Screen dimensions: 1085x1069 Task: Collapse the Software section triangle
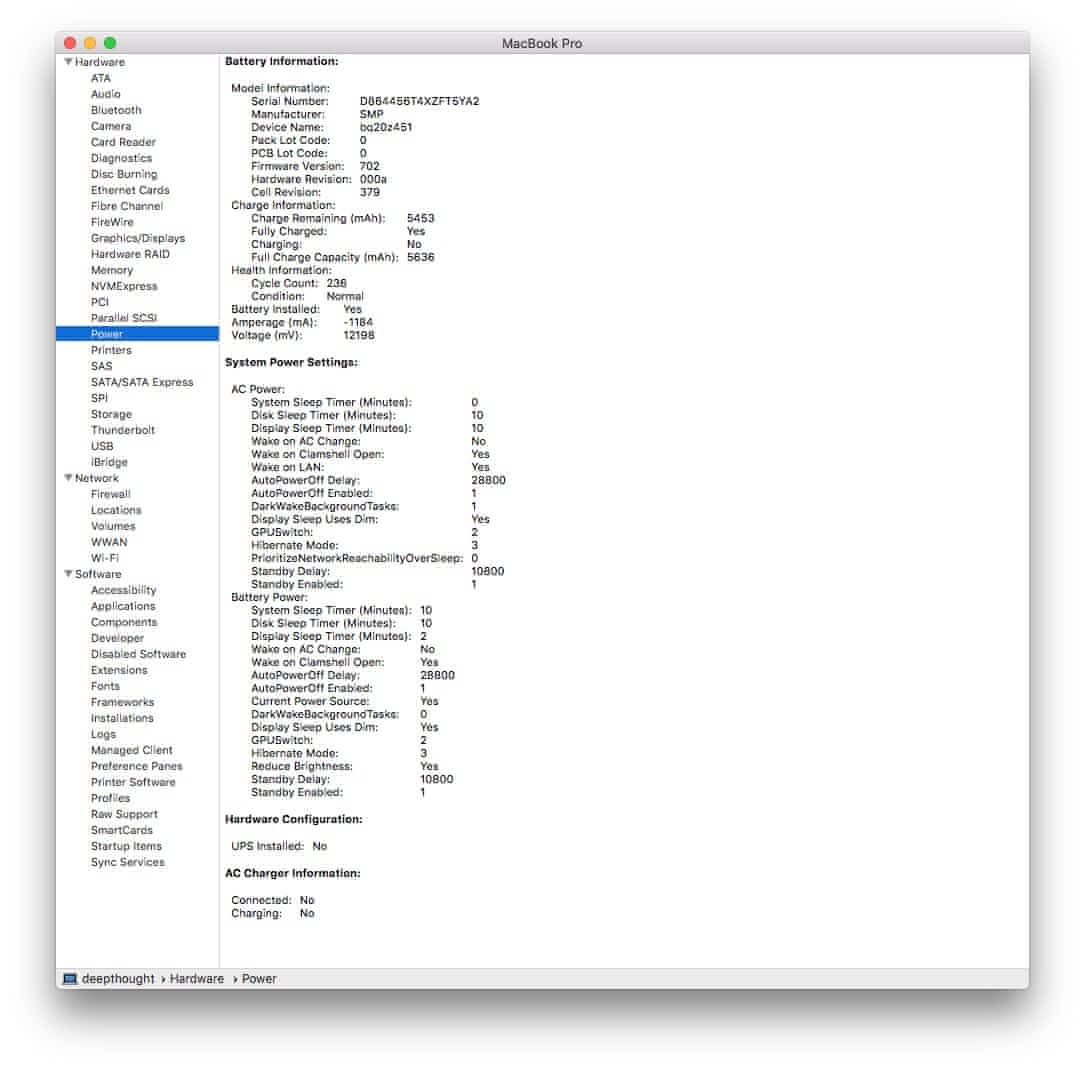(68, 574)
